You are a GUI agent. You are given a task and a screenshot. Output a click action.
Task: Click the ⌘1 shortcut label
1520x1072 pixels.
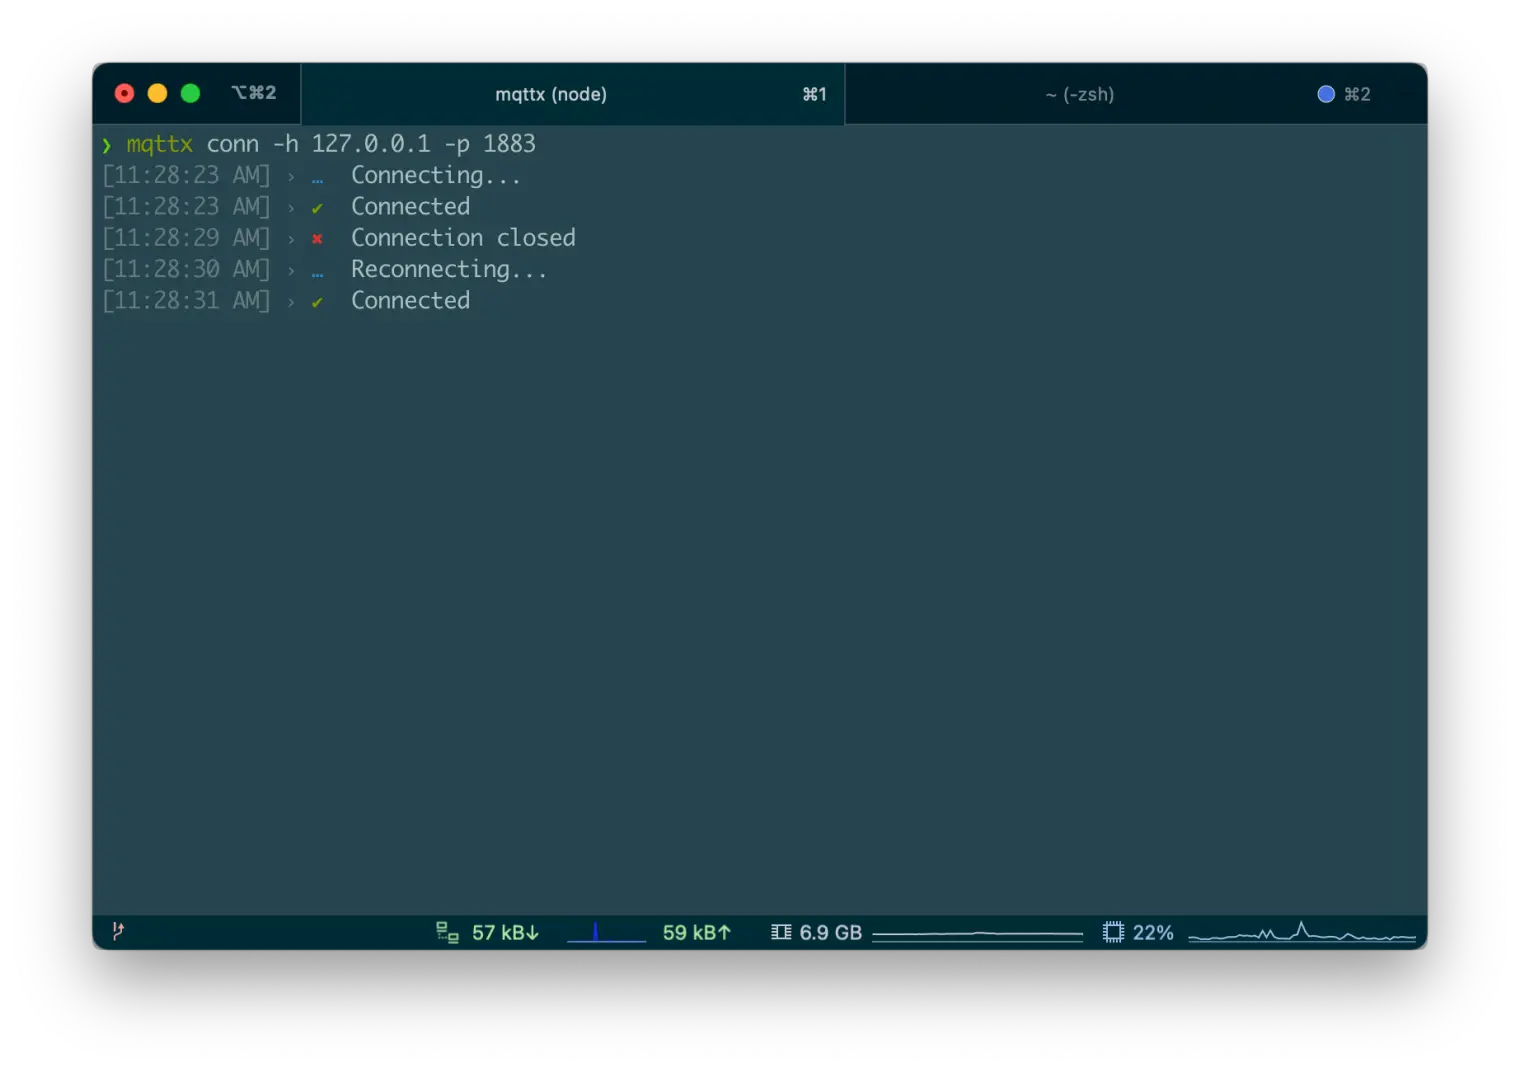coord(814,94)
